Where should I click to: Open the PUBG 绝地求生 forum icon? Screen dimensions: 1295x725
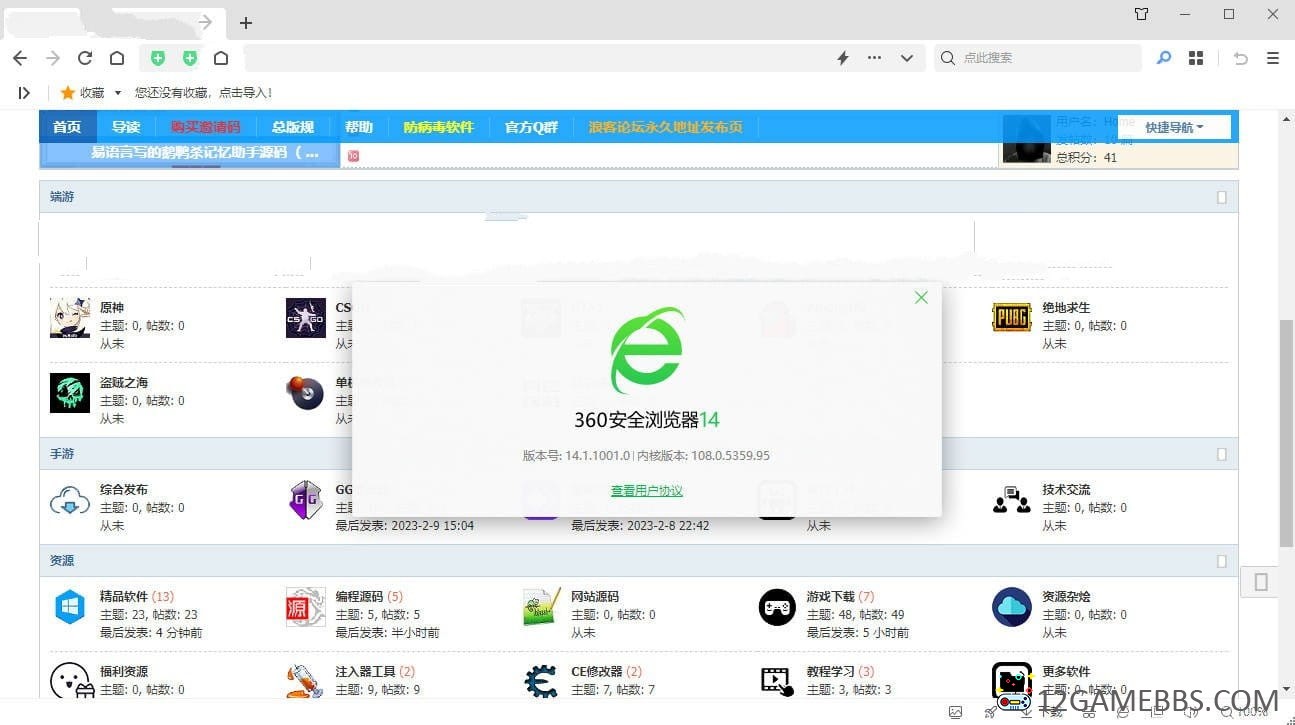coord(1012,318)
